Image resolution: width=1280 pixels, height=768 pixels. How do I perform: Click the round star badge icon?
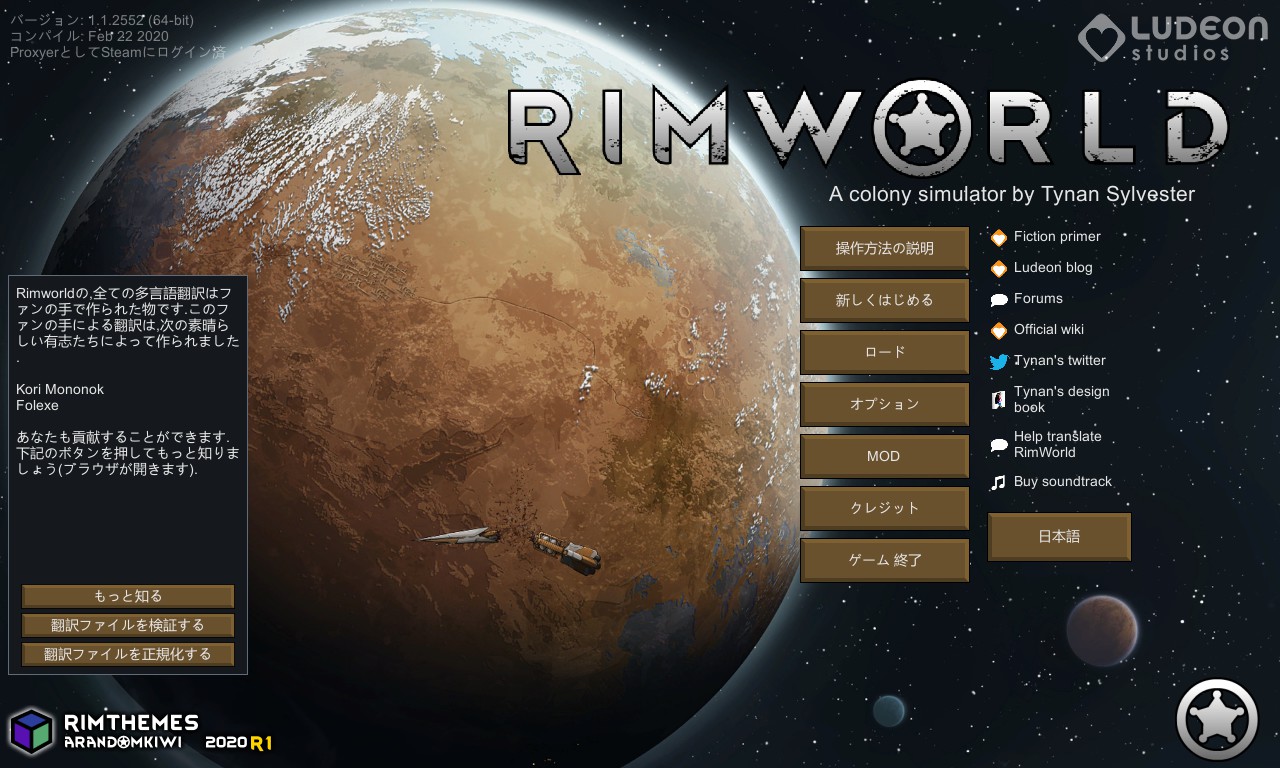[1217, 719]
